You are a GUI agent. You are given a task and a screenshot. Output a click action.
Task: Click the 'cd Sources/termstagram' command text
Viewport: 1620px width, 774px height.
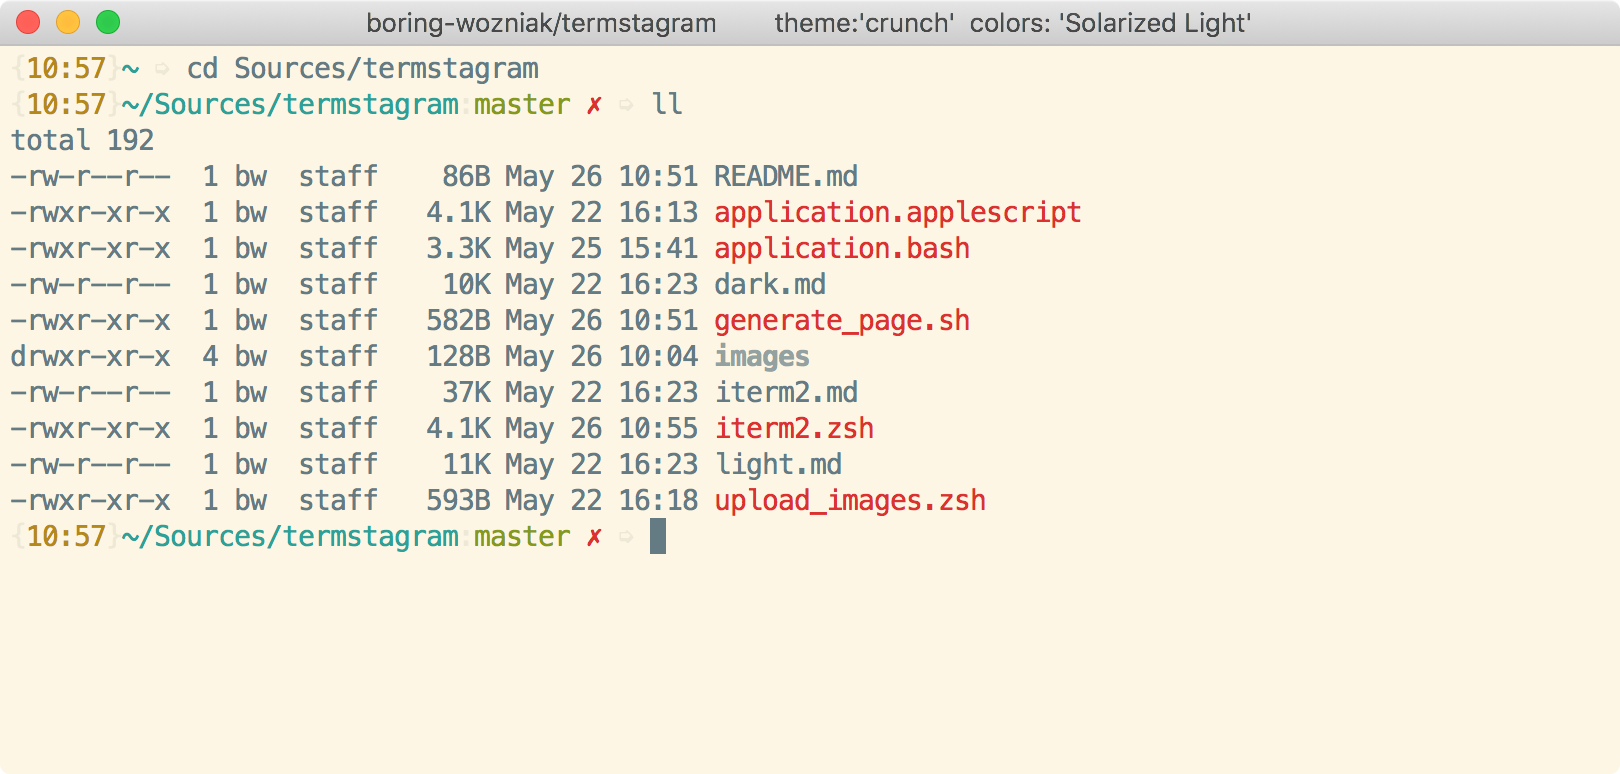[363, 69]
